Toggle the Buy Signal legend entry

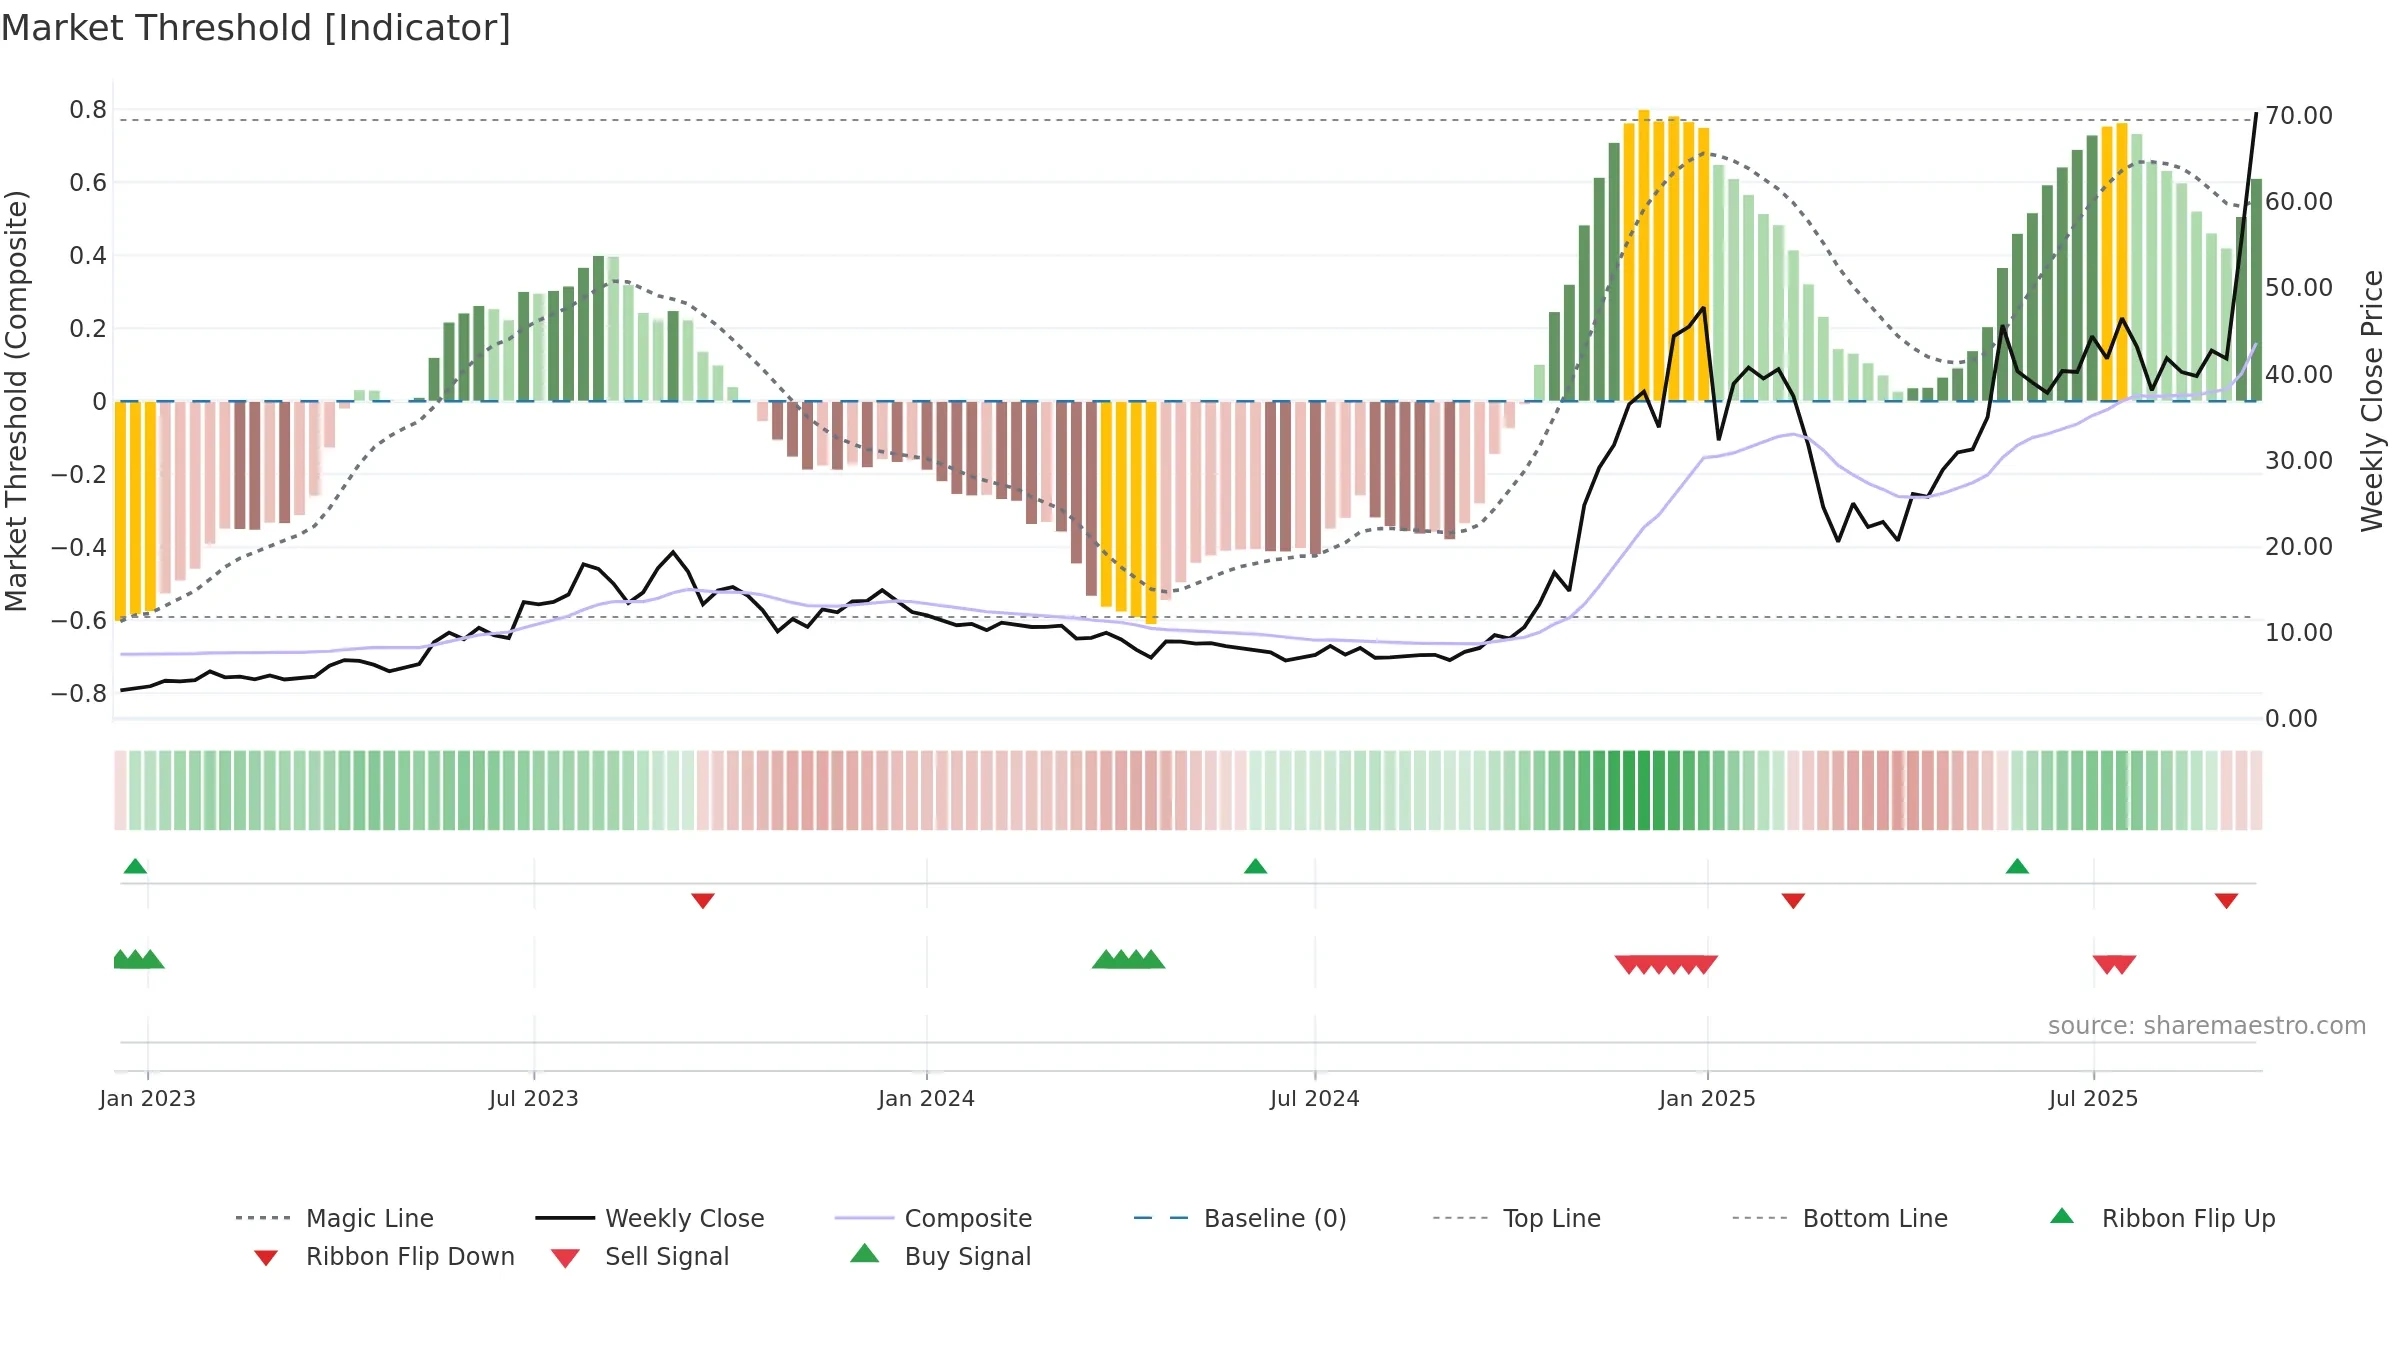940,1256
